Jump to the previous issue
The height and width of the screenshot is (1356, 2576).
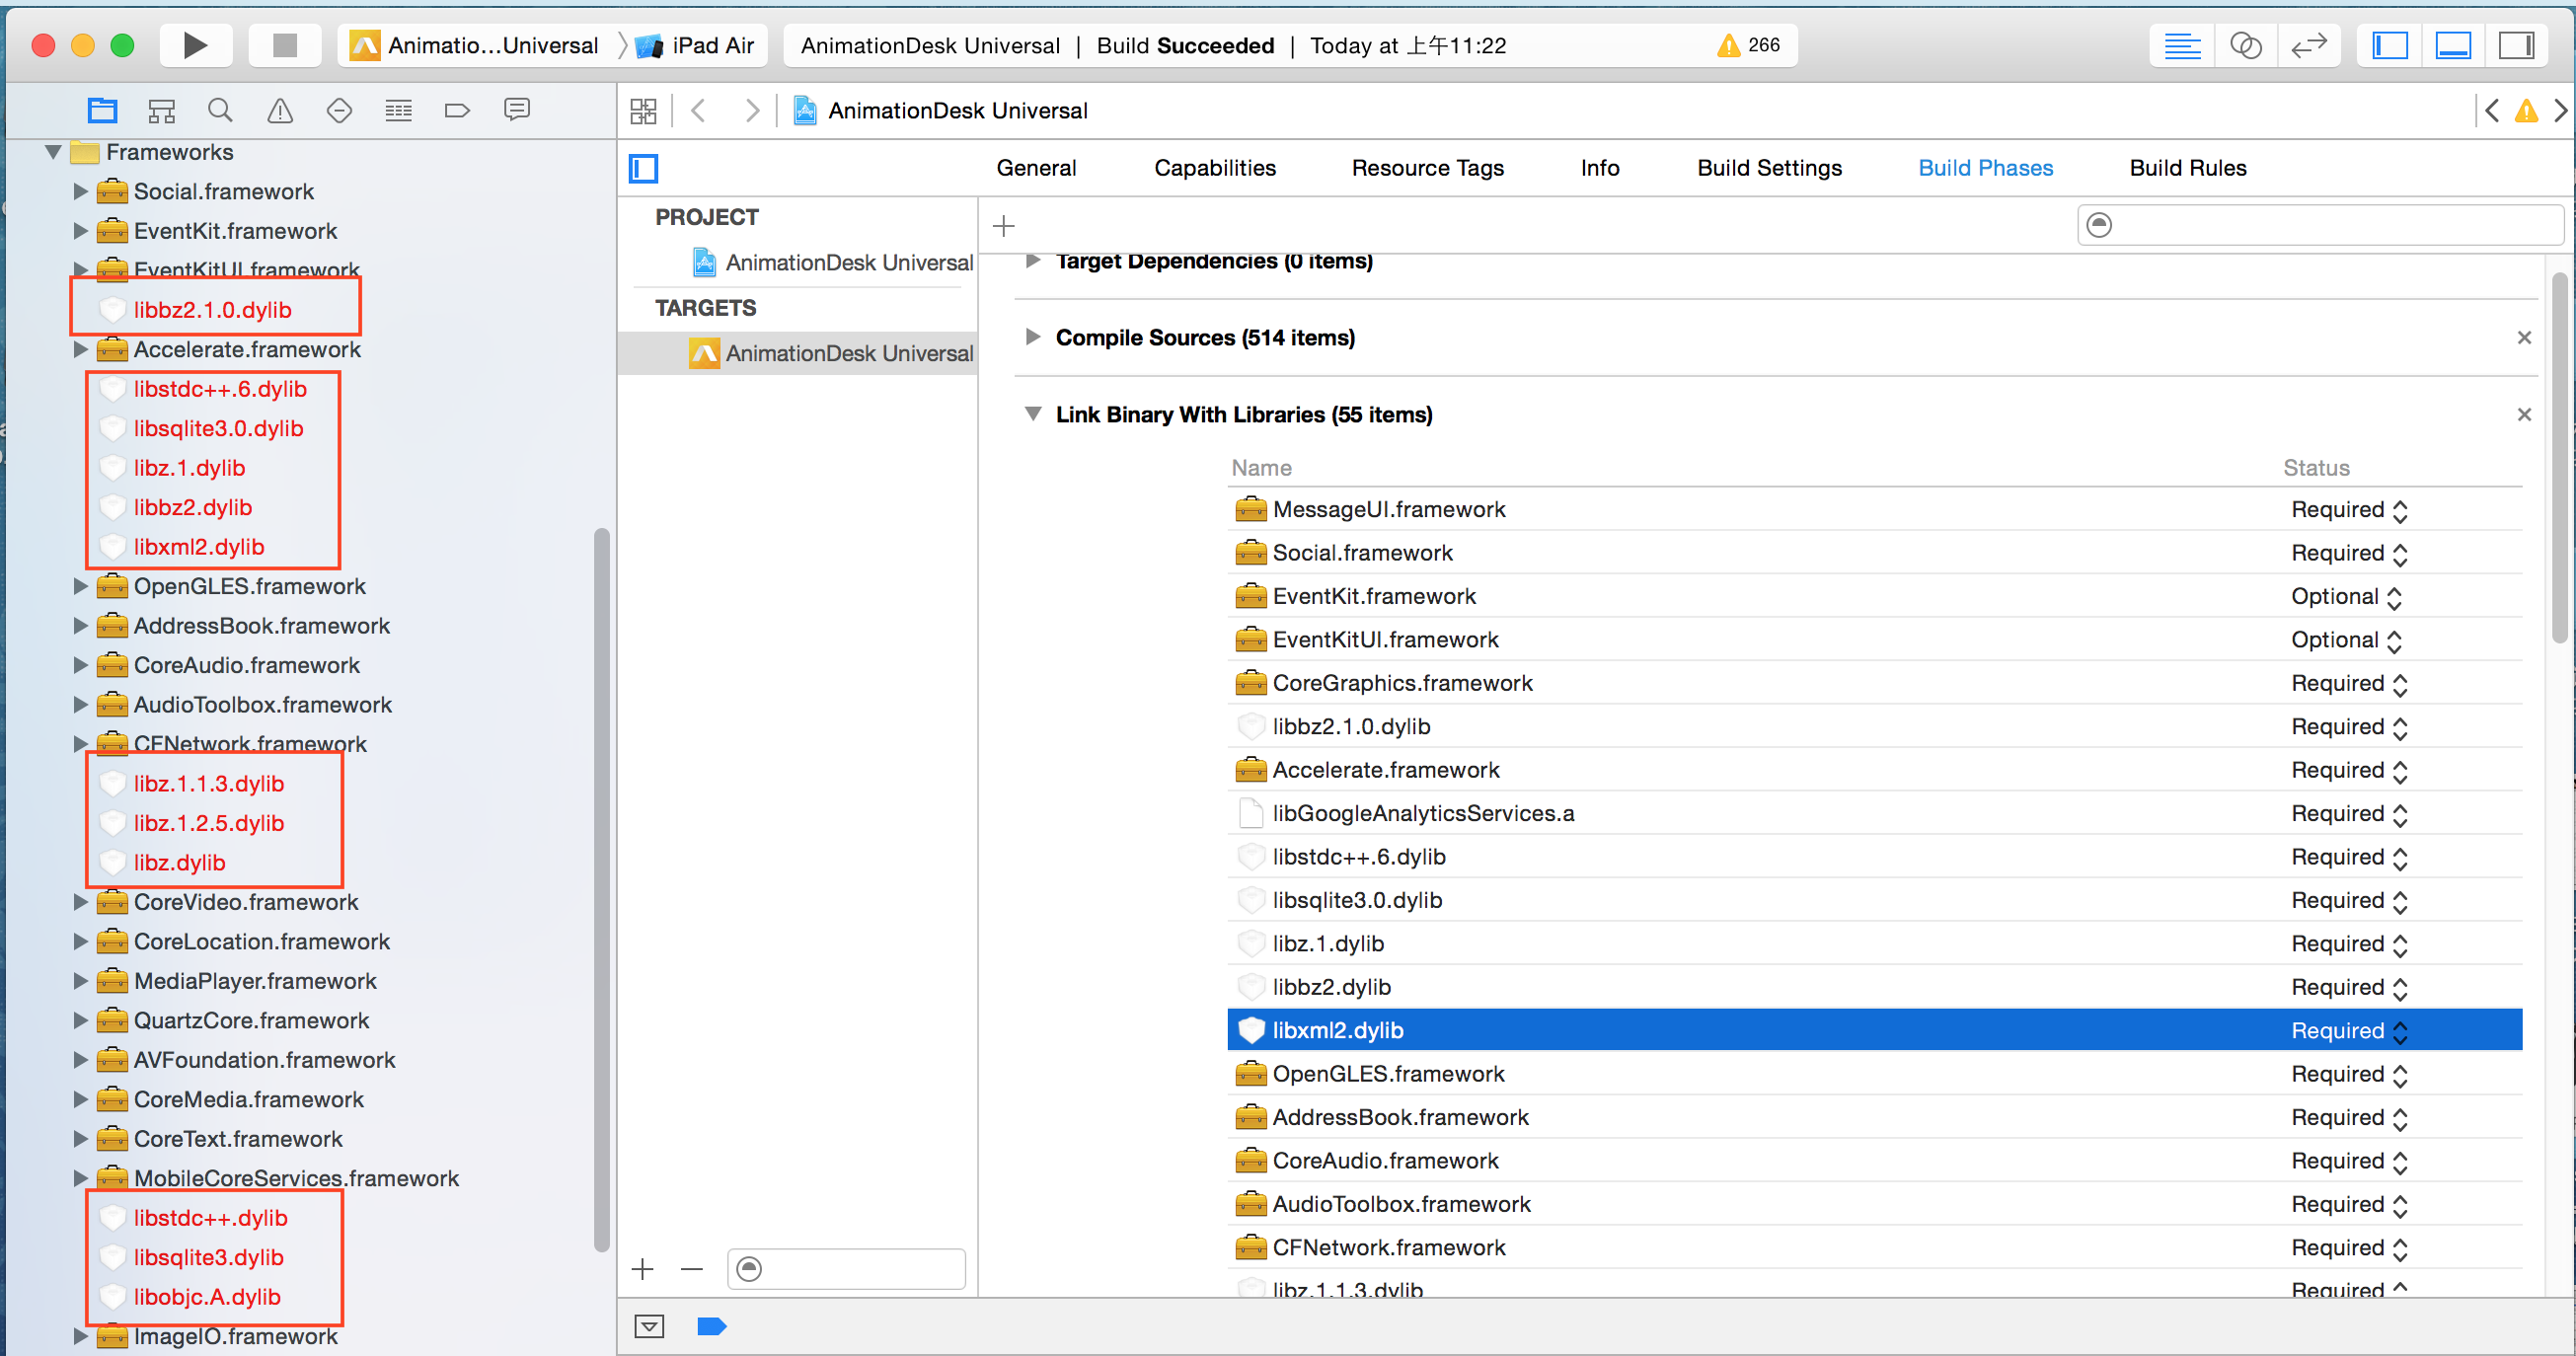(2492, 110)
